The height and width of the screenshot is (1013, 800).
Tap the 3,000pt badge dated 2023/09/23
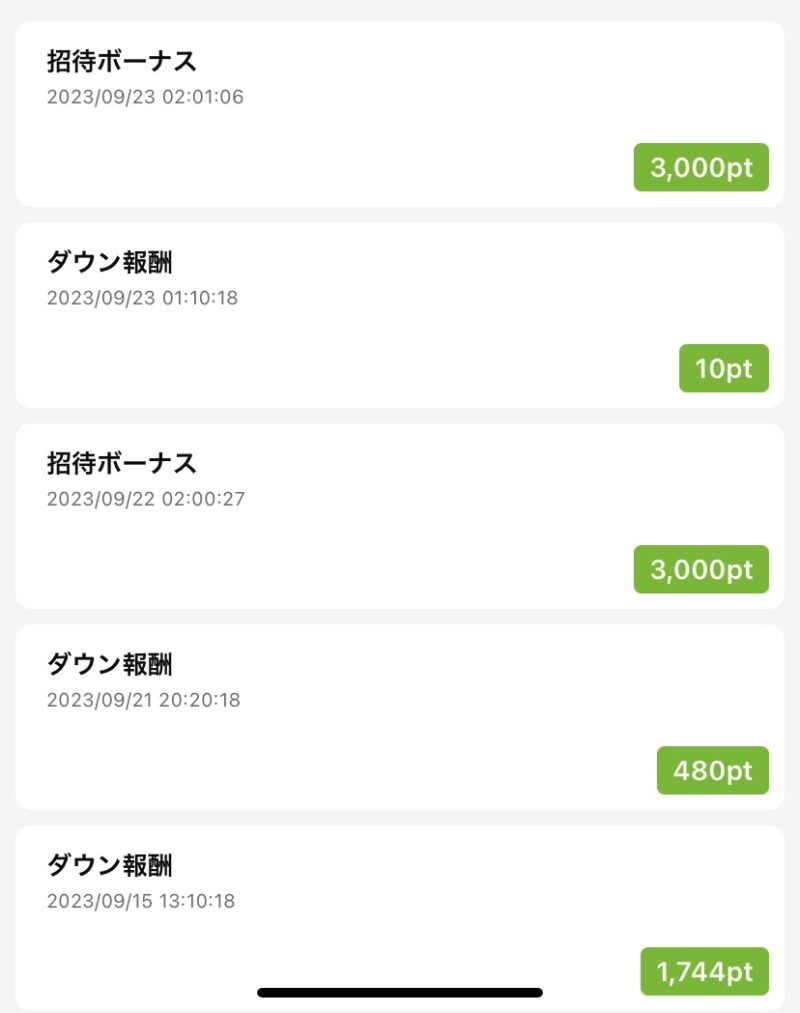[701, 167]
